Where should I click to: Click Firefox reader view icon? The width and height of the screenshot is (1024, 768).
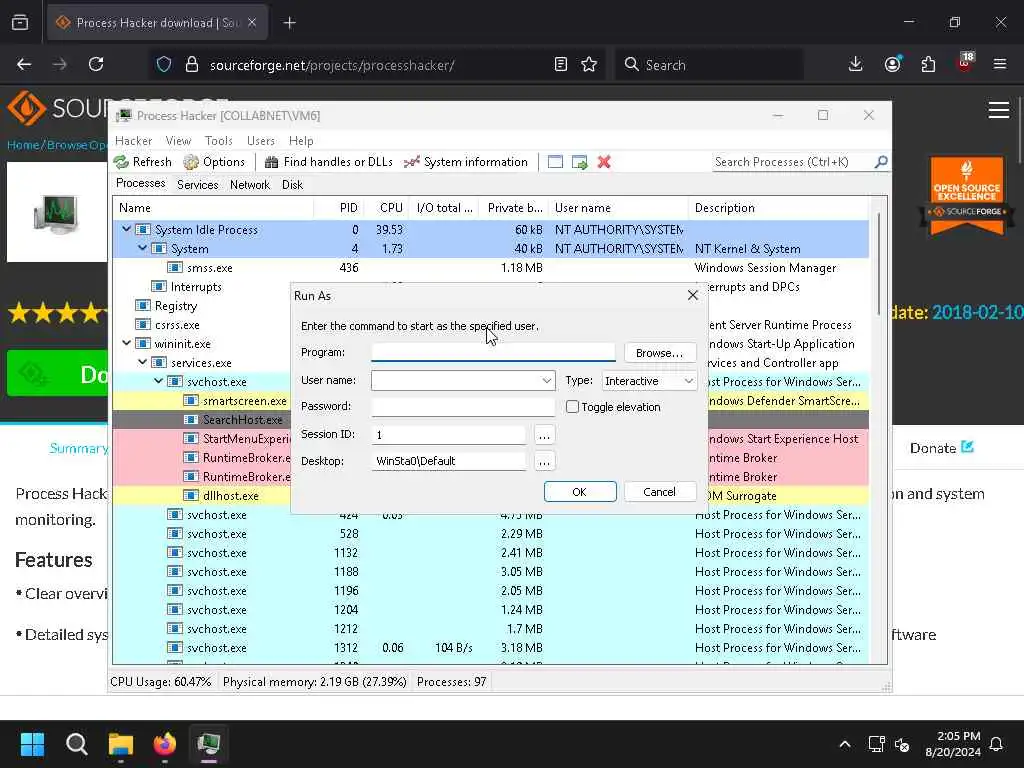[560, 64]
